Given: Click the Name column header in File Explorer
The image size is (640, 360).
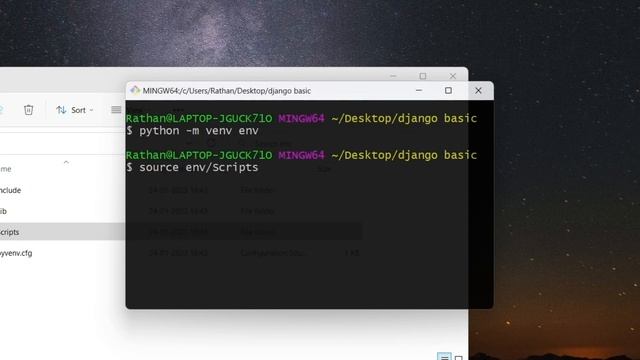Looking at the screenshot, I should coord(6,169).
